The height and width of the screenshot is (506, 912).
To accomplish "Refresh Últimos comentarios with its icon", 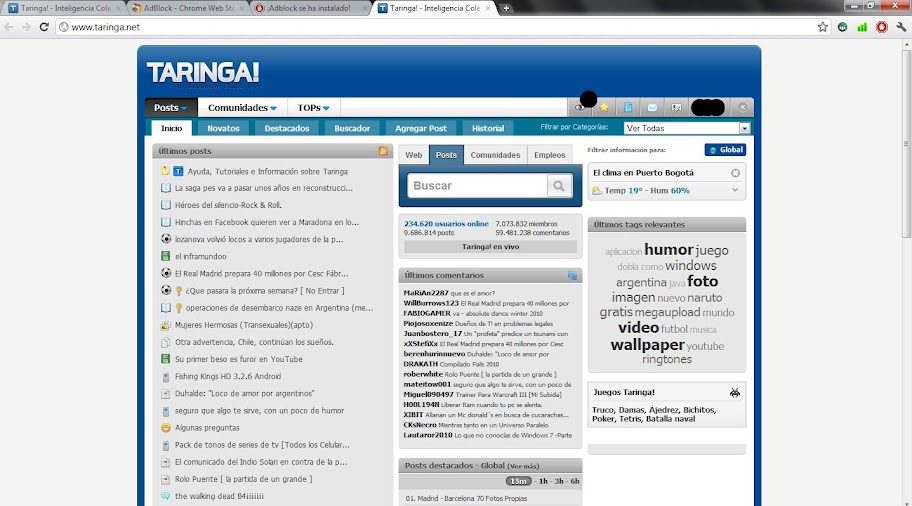I will pyautogui.click(x=572, y=275).
